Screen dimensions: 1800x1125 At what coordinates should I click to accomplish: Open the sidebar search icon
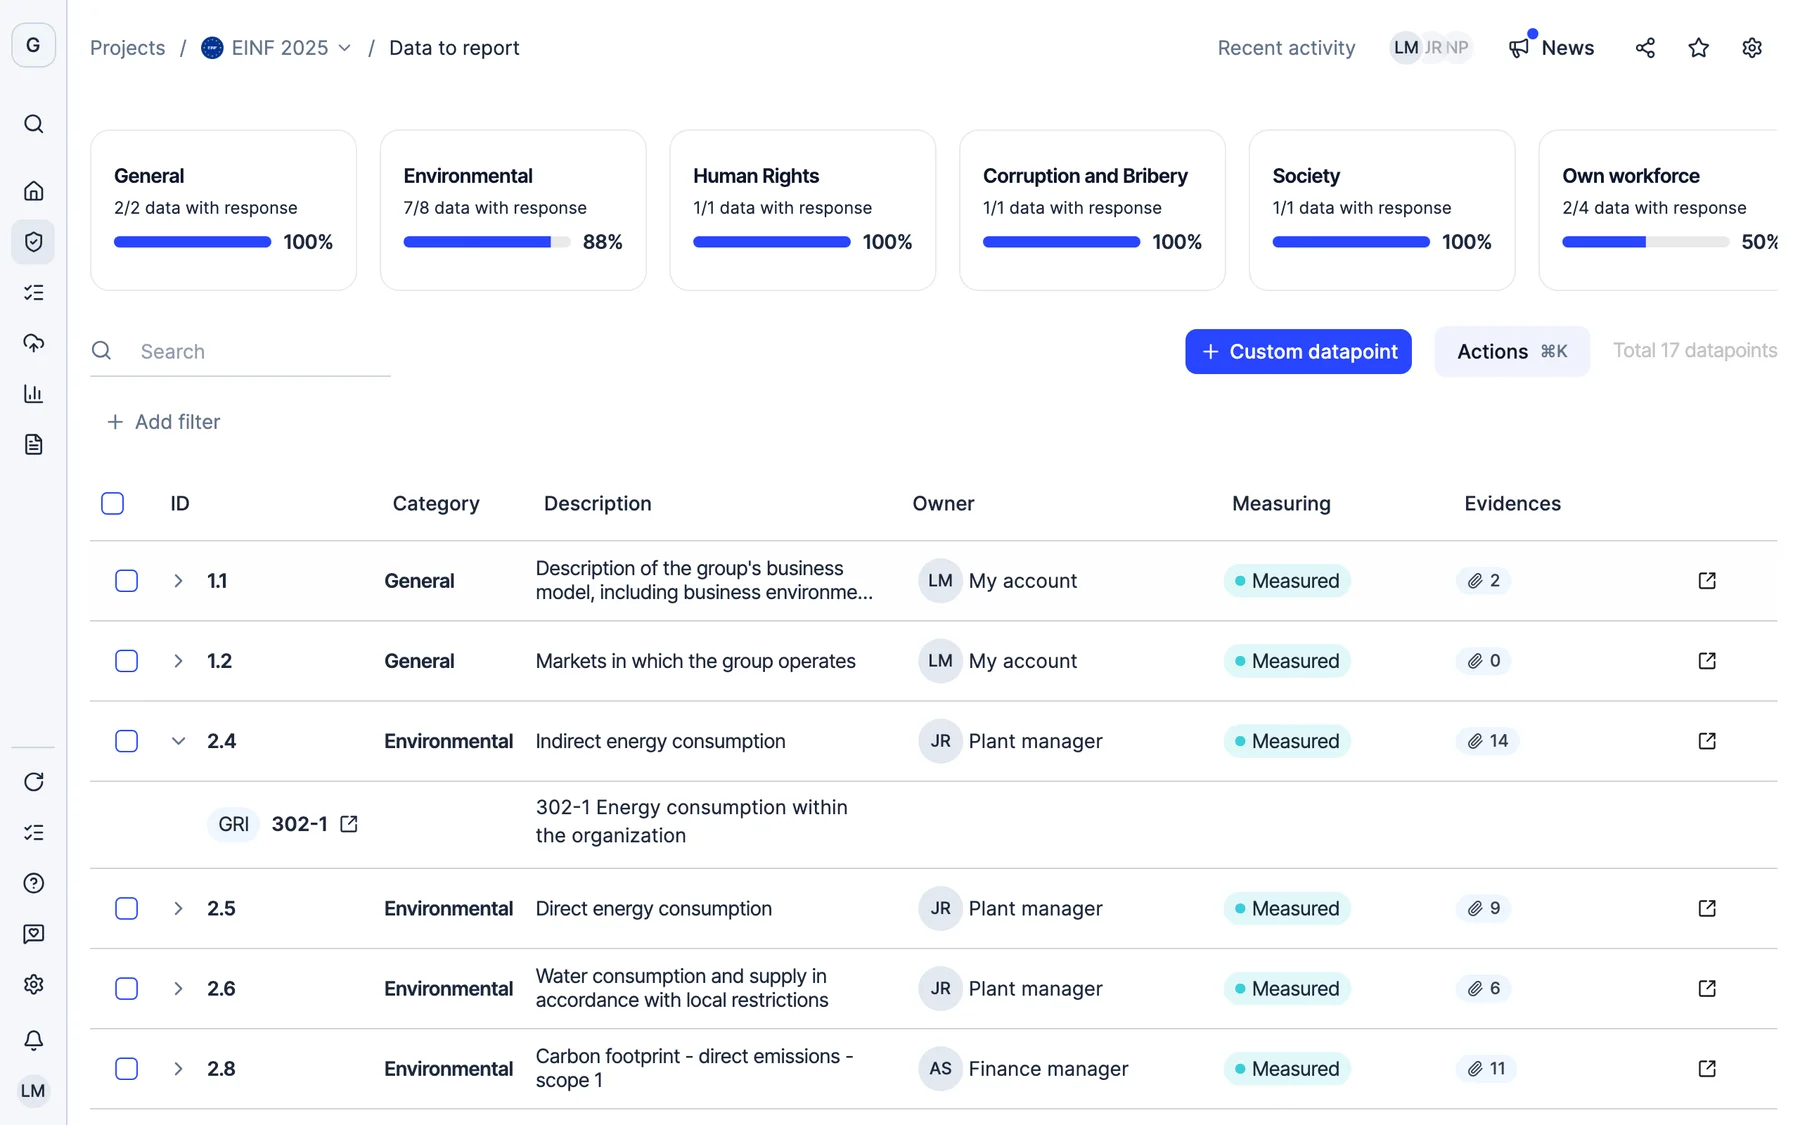pyautogui.click(x=34, y=124)
